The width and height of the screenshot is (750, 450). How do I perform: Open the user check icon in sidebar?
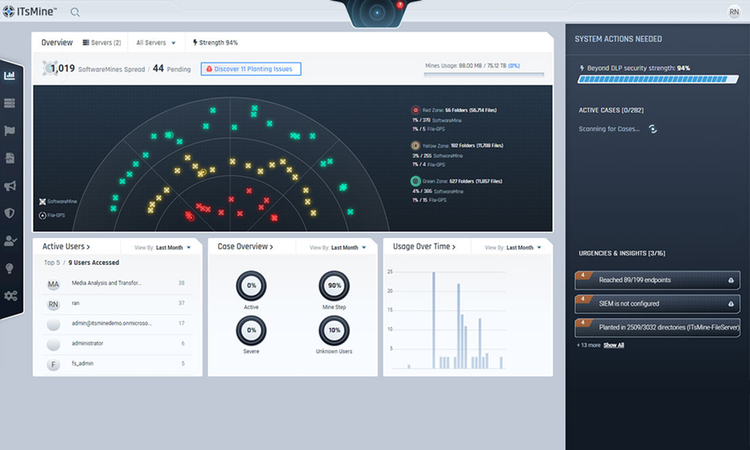click(x=10, y=241)
